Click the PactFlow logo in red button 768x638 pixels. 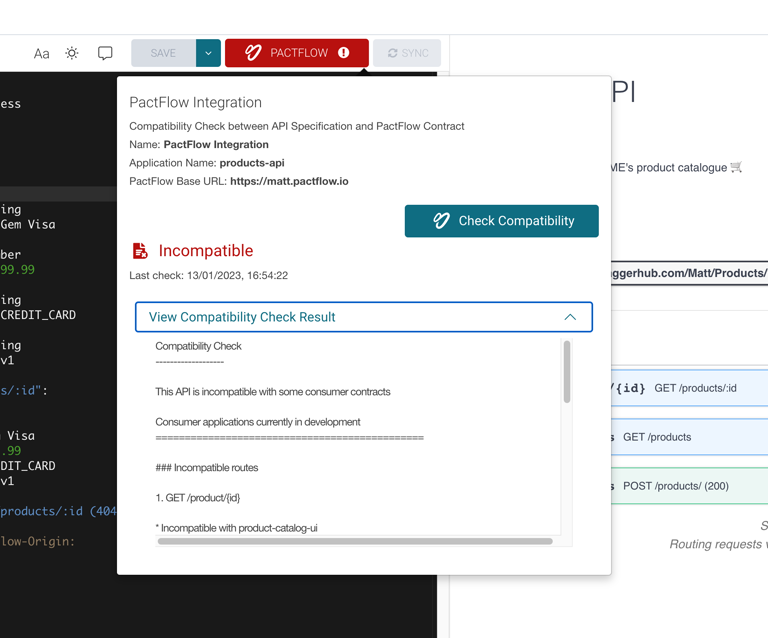tap(253, 53)
